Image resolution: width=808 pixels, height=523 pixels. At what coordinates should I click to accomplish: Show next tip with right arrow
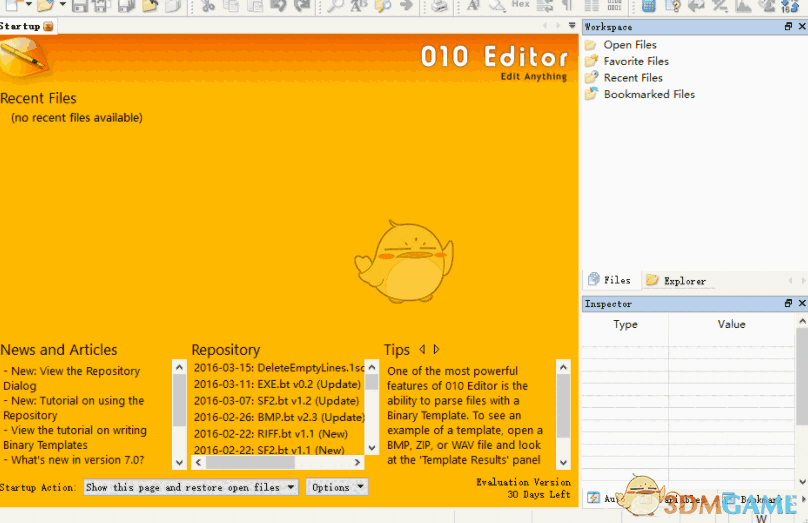436,349
